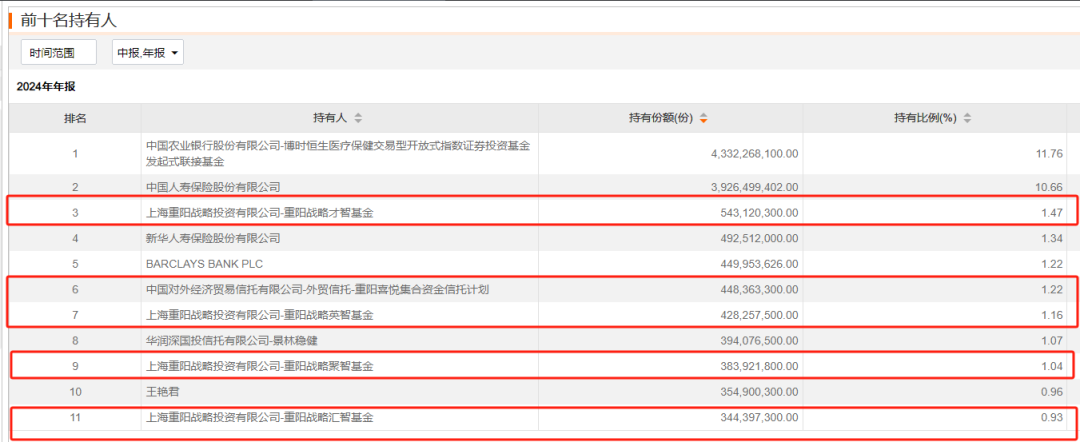
Task: Click the 重阳战略英智基金 holder name
Action: tap(260, 315)
